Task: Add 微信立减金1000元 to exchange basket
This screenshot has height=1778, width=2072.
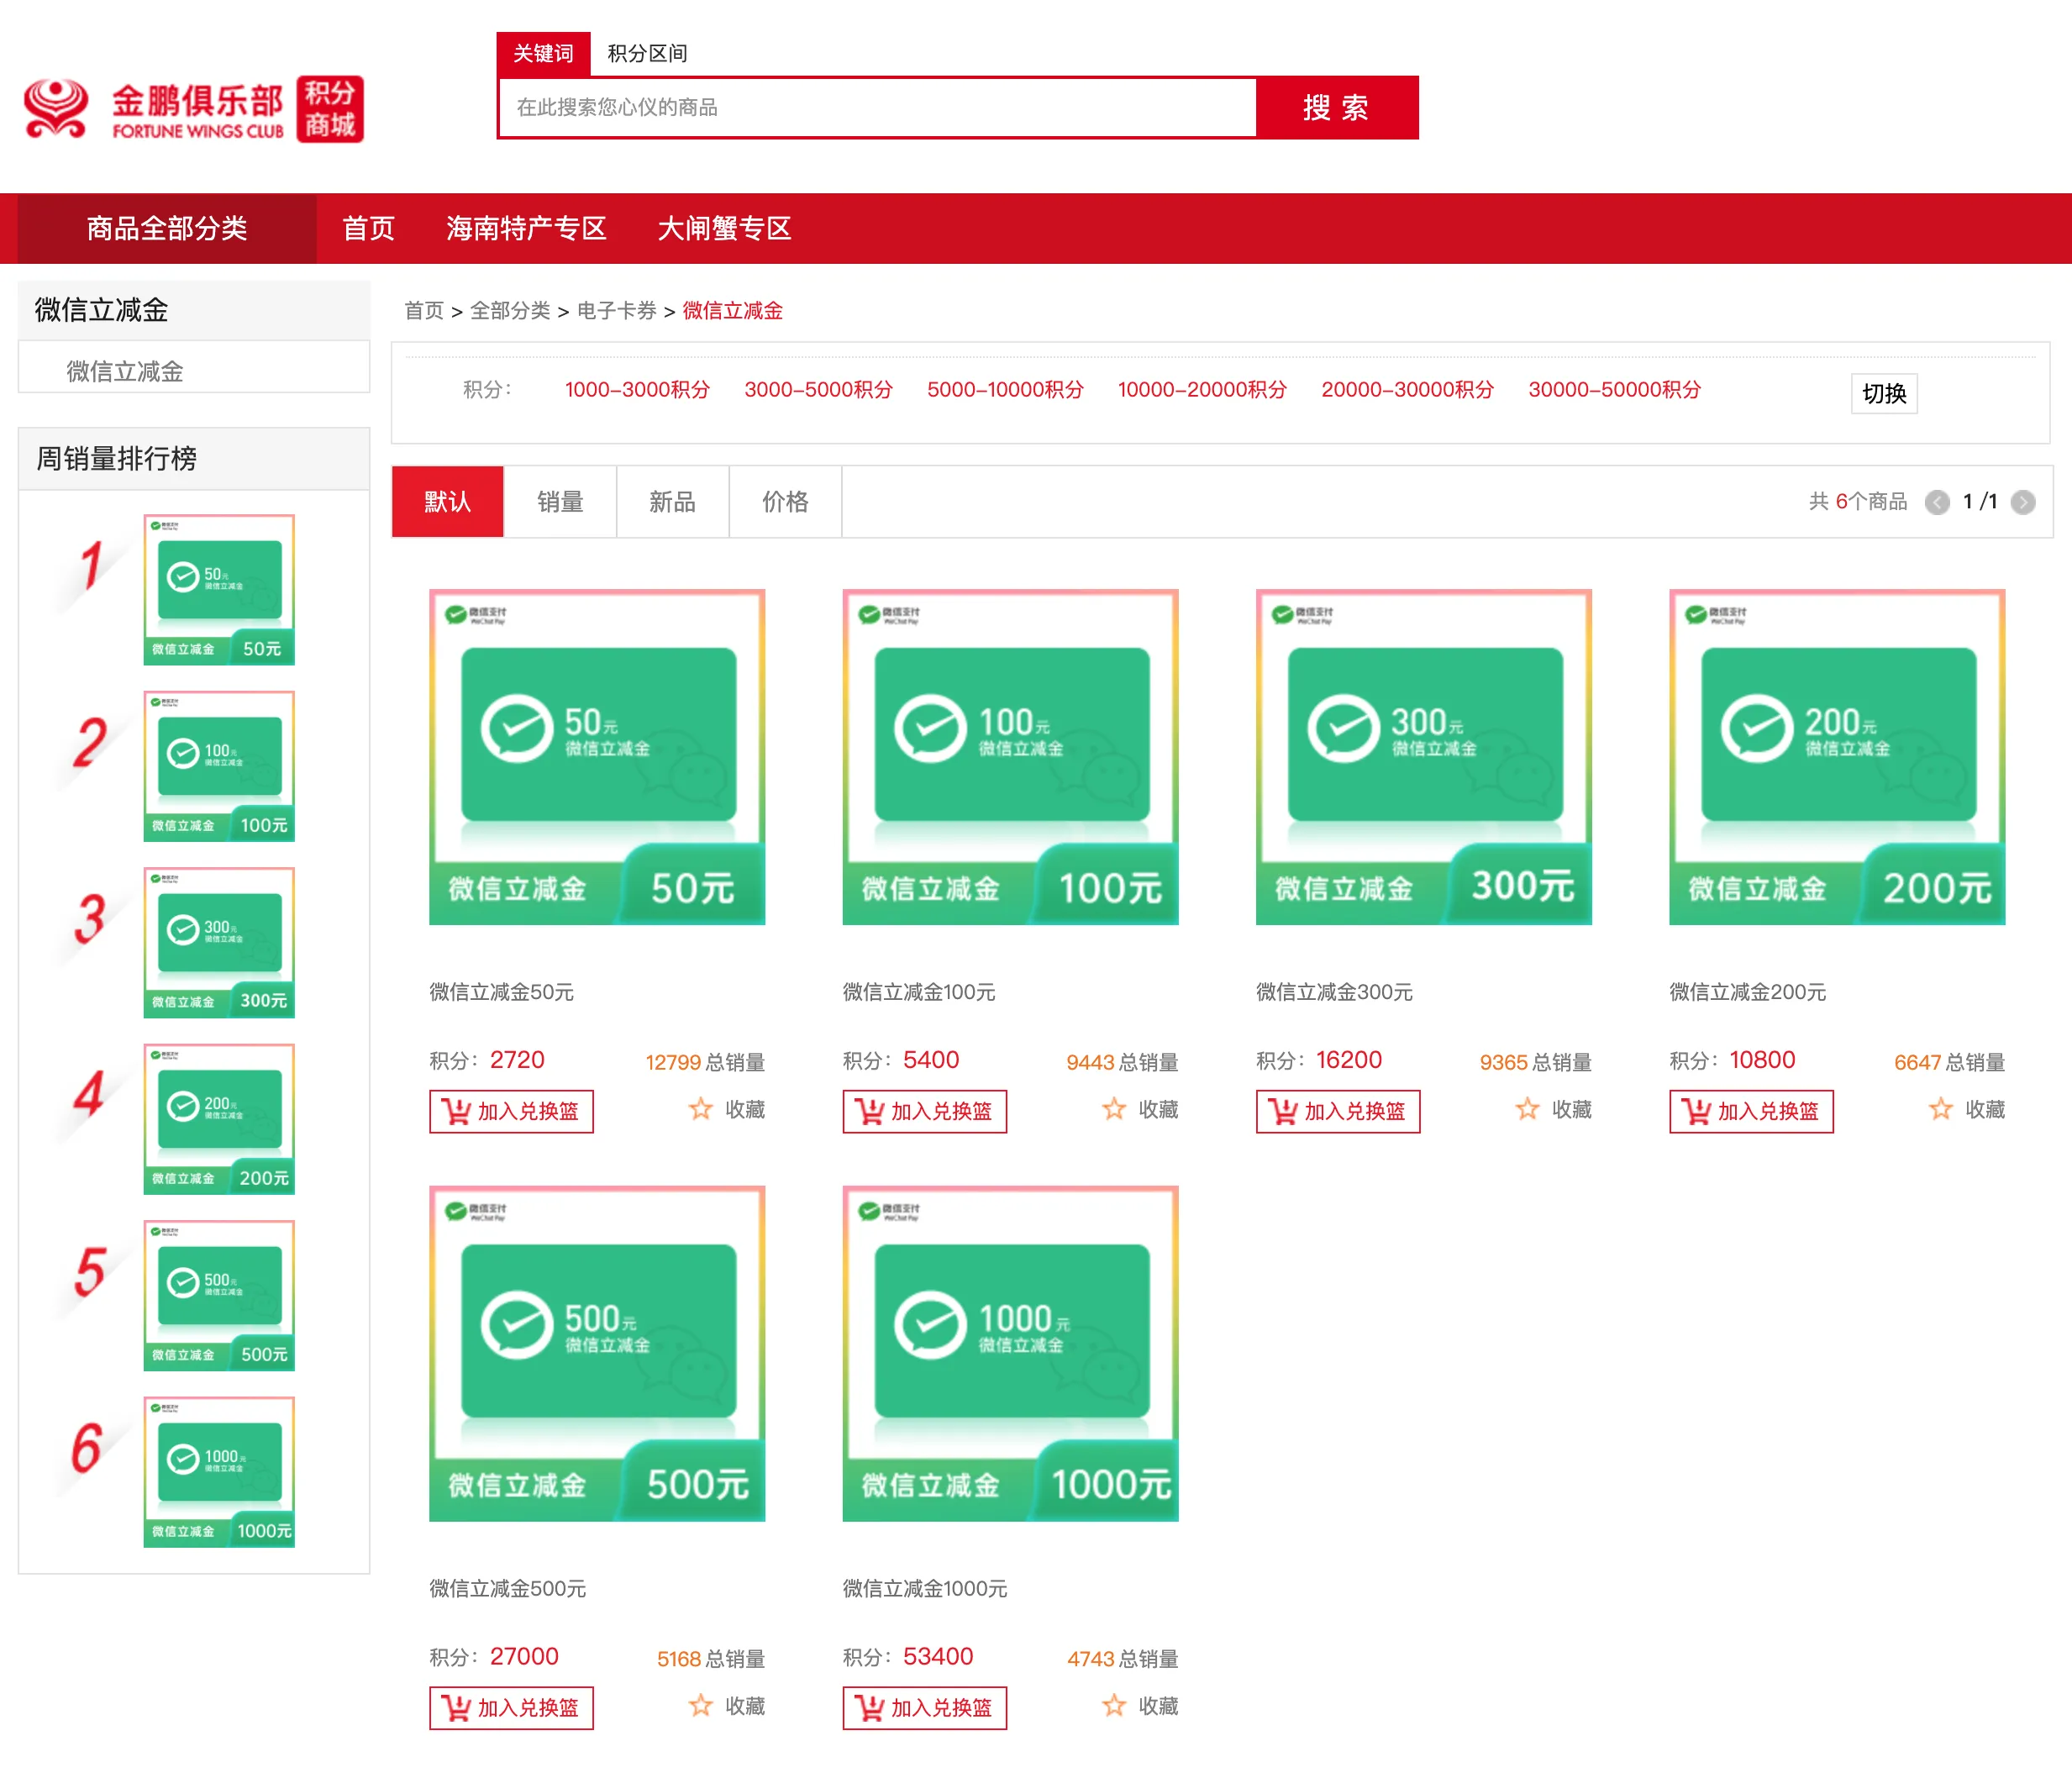Action: coord(924,1708)
